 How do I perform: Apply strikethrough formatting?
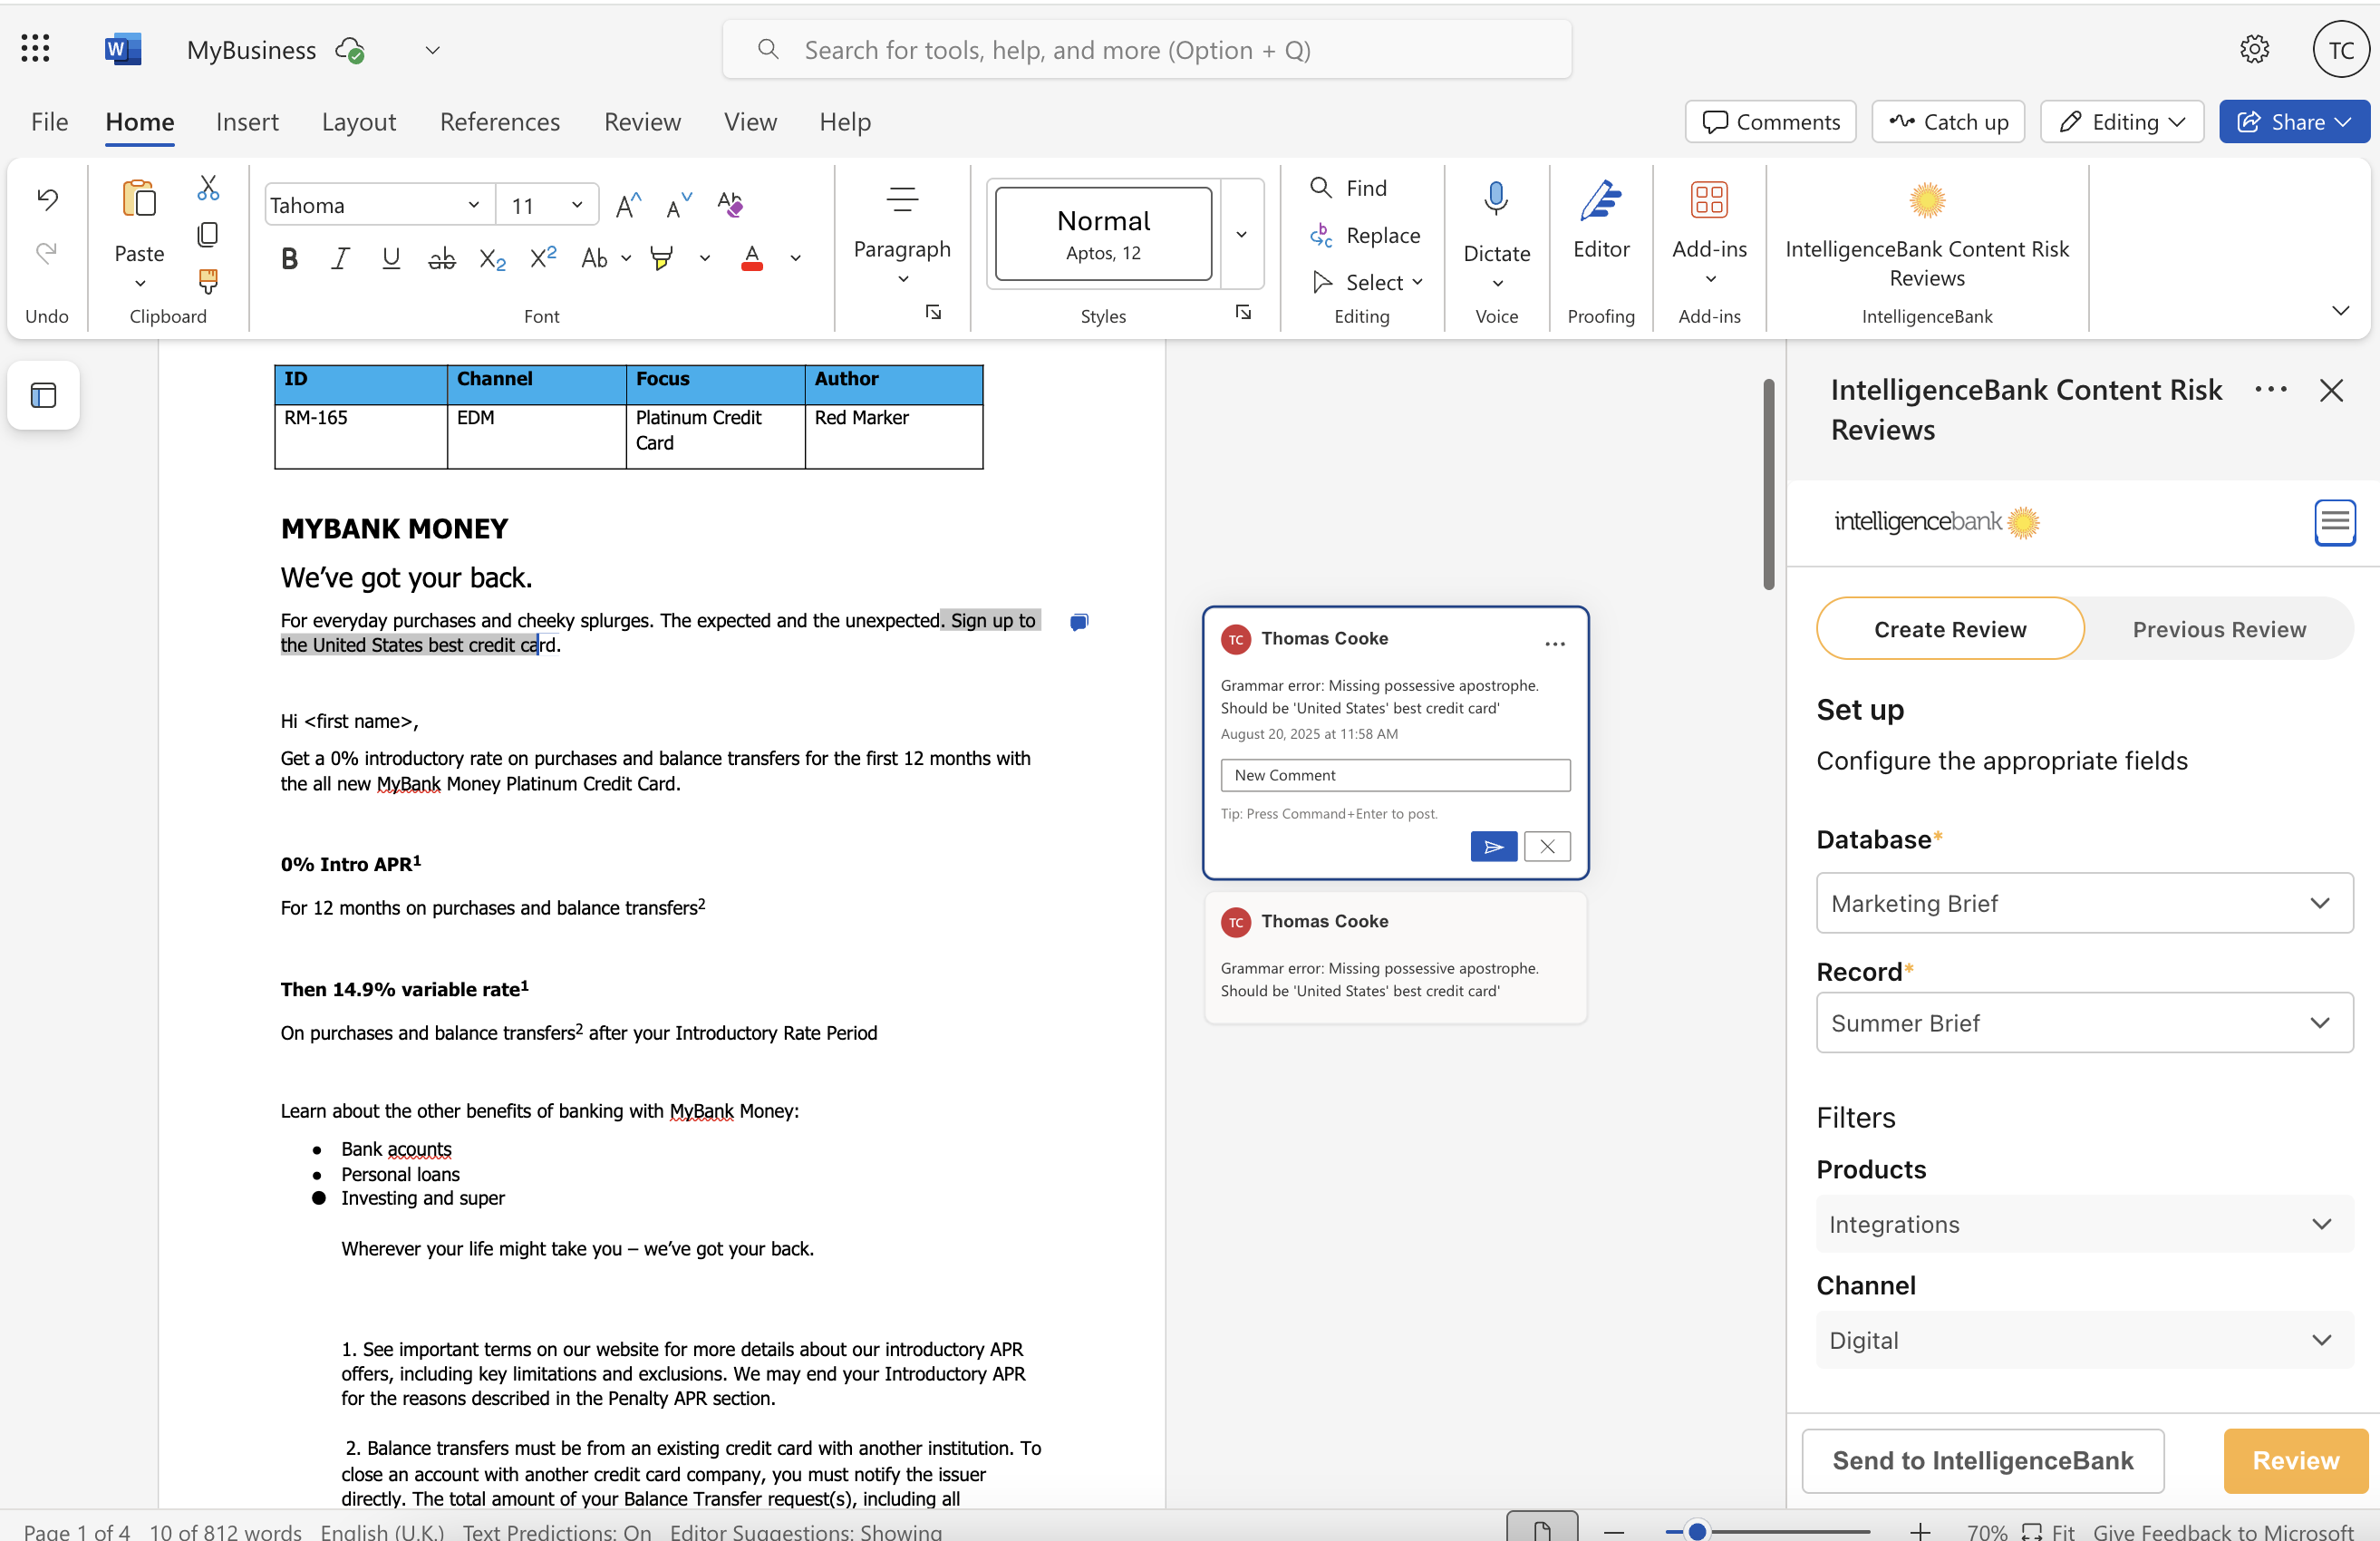(441, 259)
